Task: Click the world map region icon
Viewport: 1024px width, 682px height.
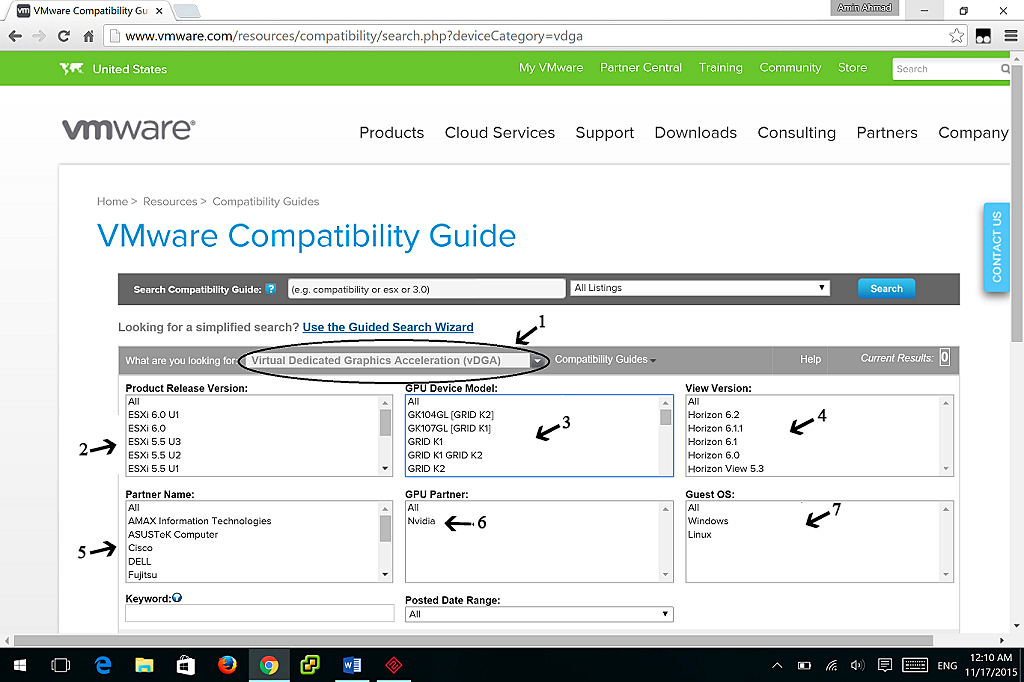Action: coord(71,69)
